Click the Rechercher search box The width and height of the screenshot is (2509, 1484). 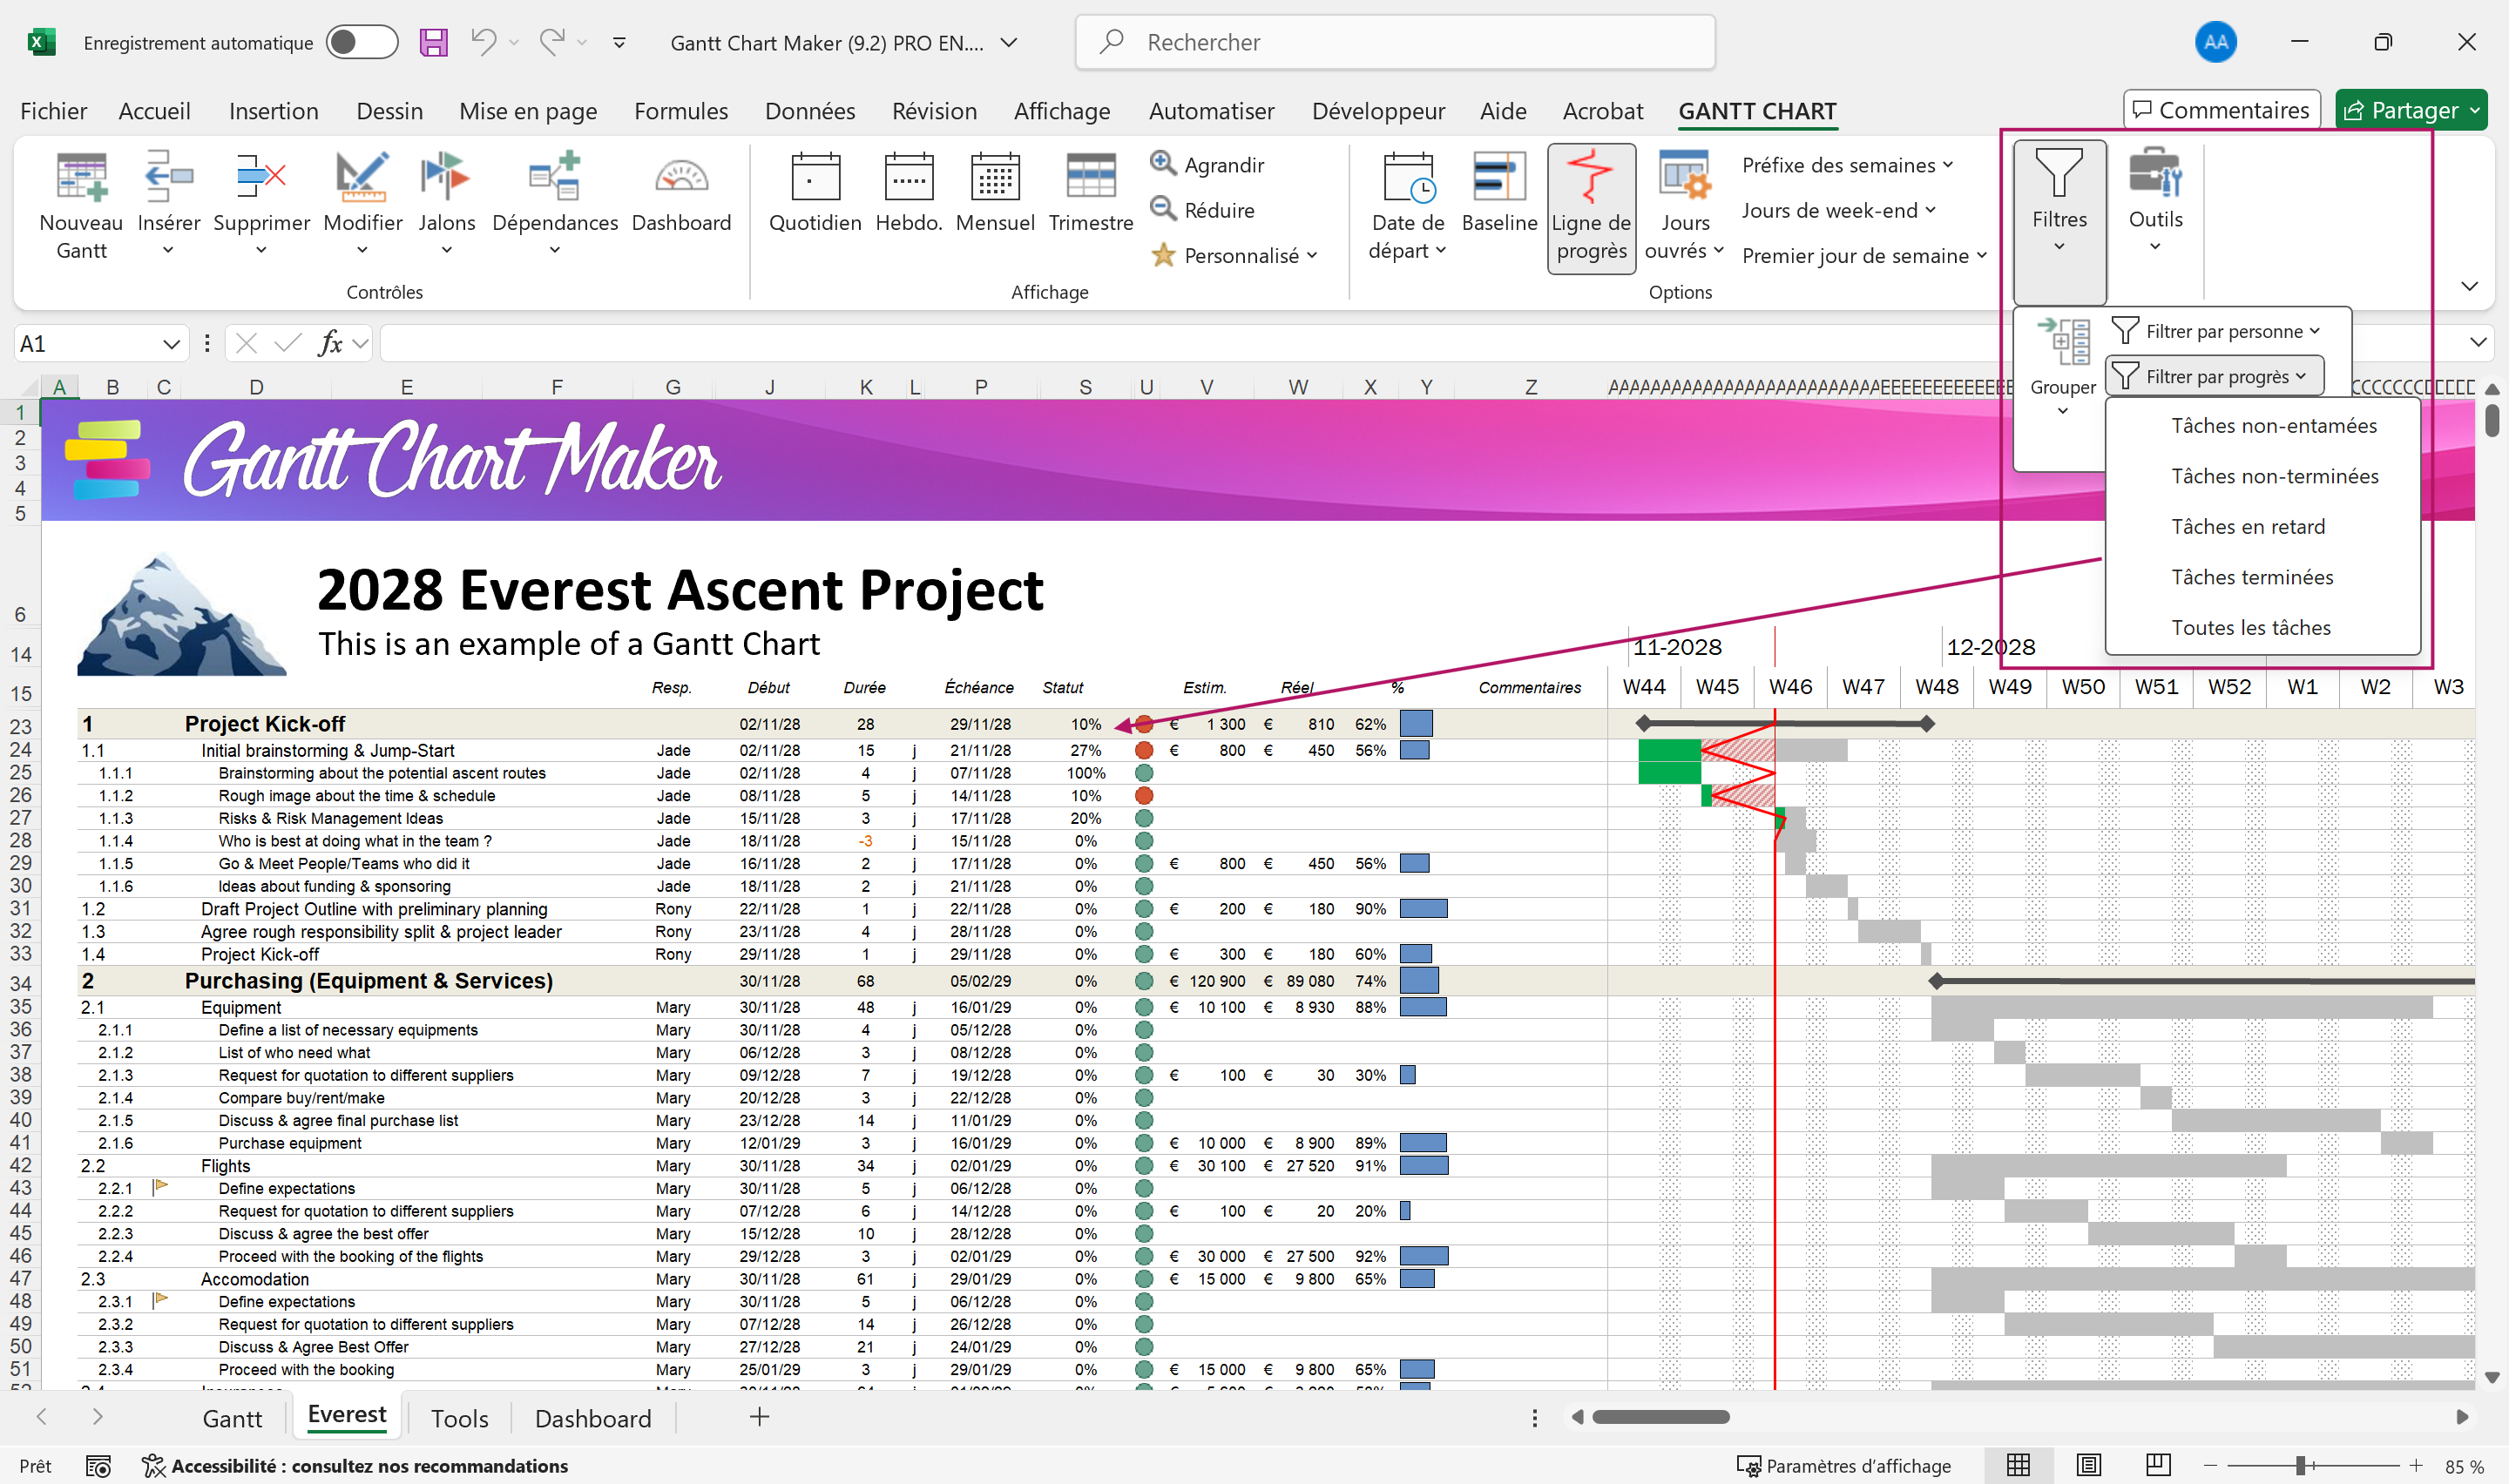[x=1394, y=42]
